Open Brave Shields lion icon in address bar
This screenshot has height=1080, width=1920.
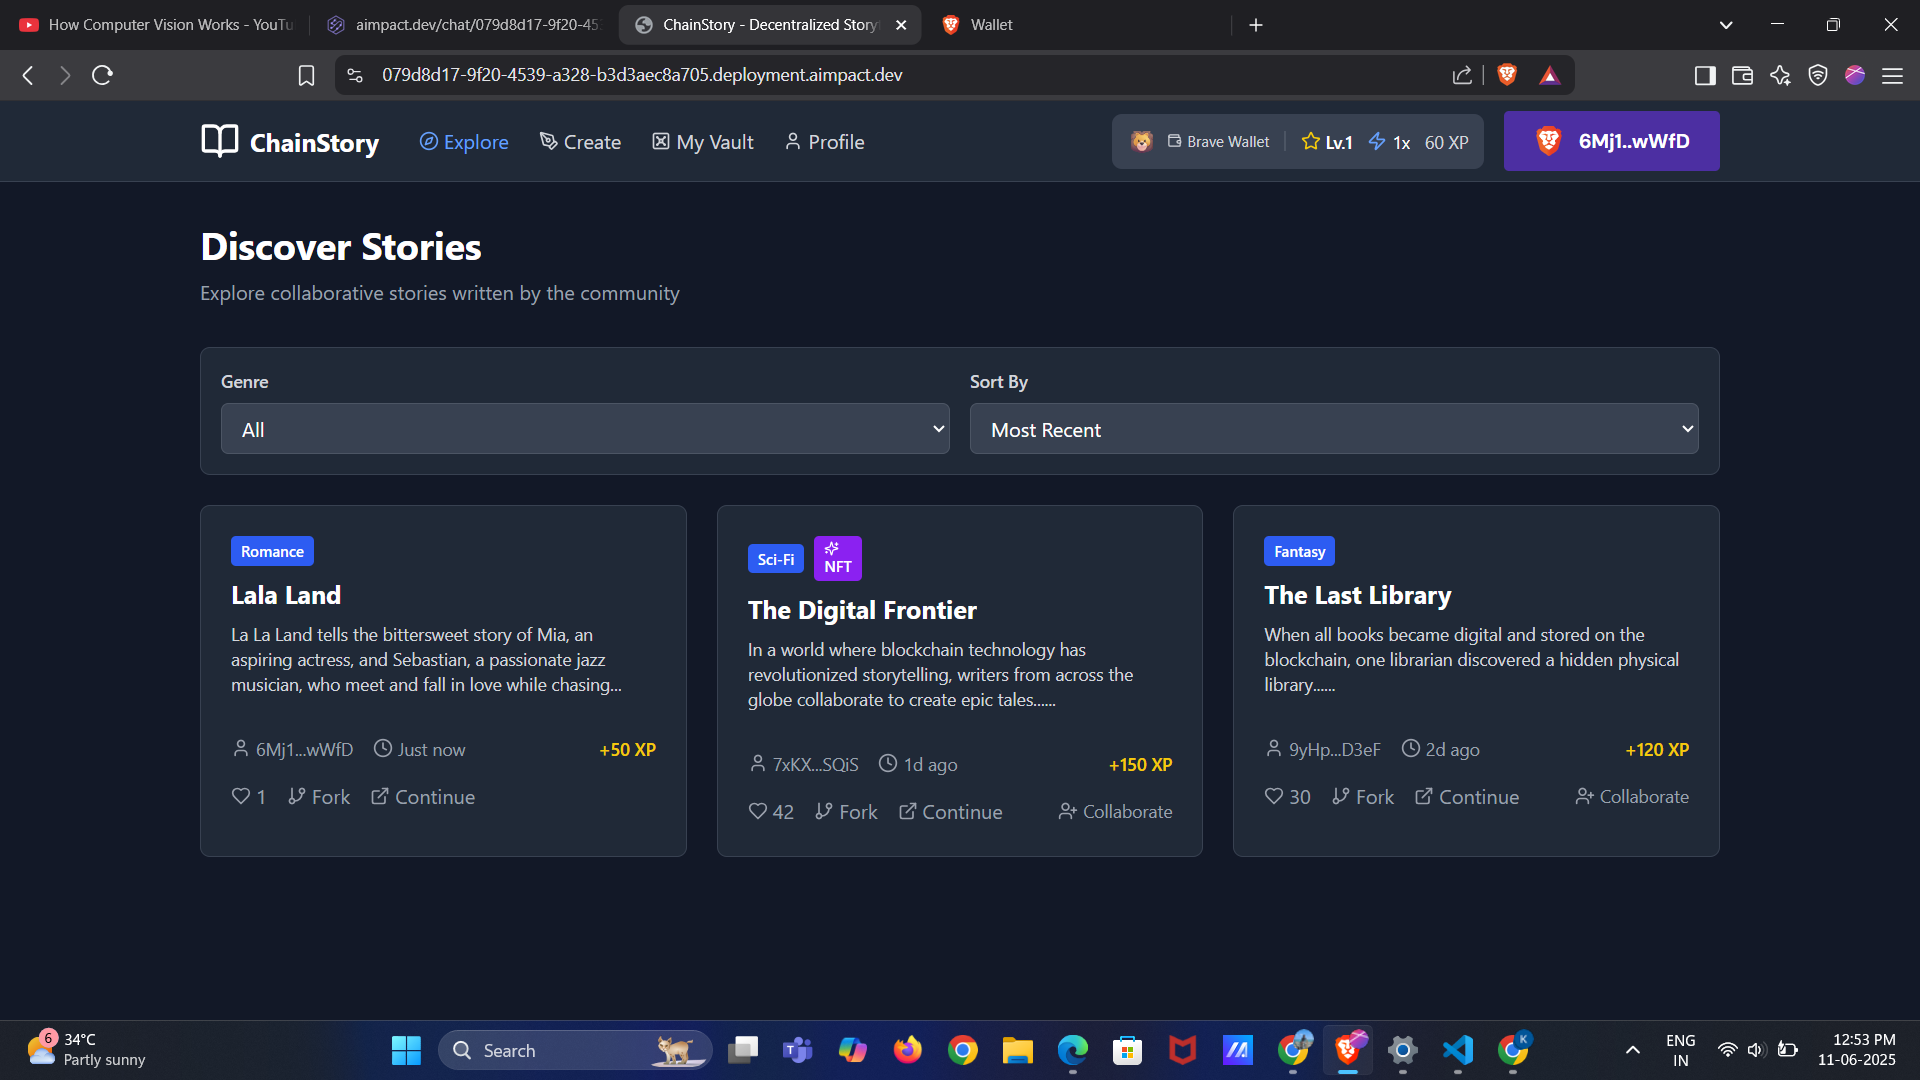point(1507,75)
